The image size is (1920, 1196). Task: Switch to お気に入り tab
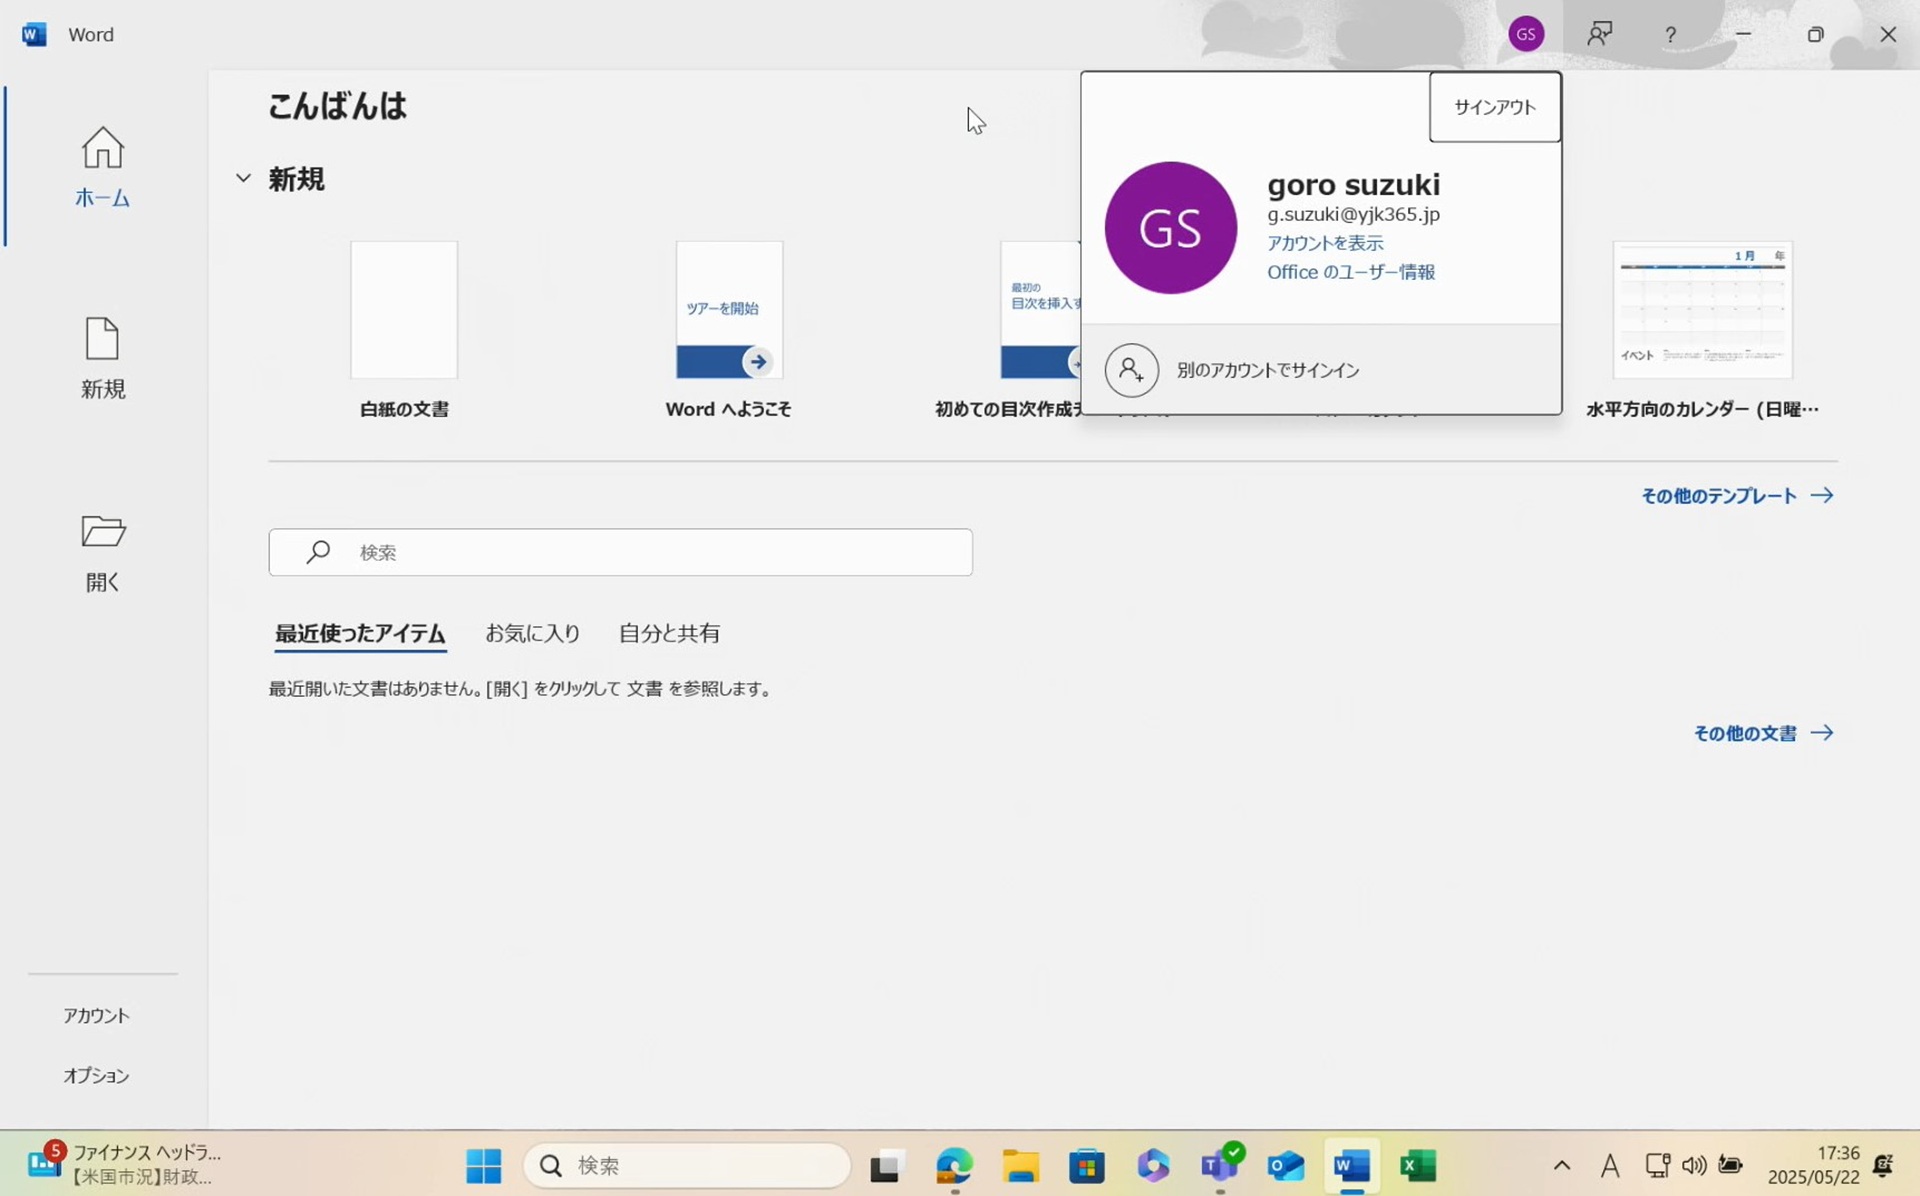coord(532,633)
